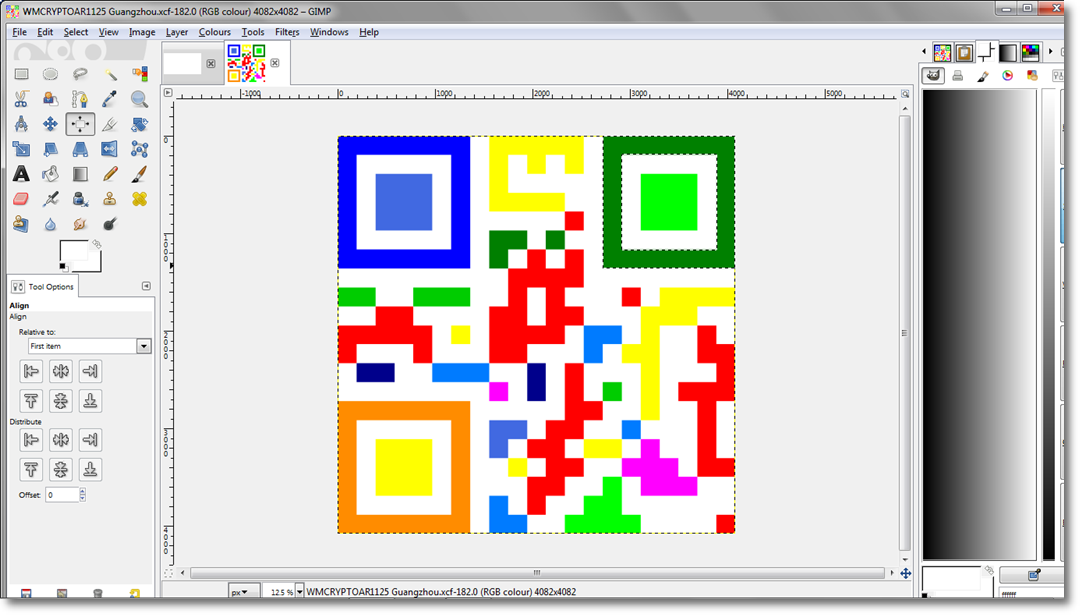Align bottom of target button
Viewport: 1080px width, 615px height.
pyautogui.click(x=90, y=401)
